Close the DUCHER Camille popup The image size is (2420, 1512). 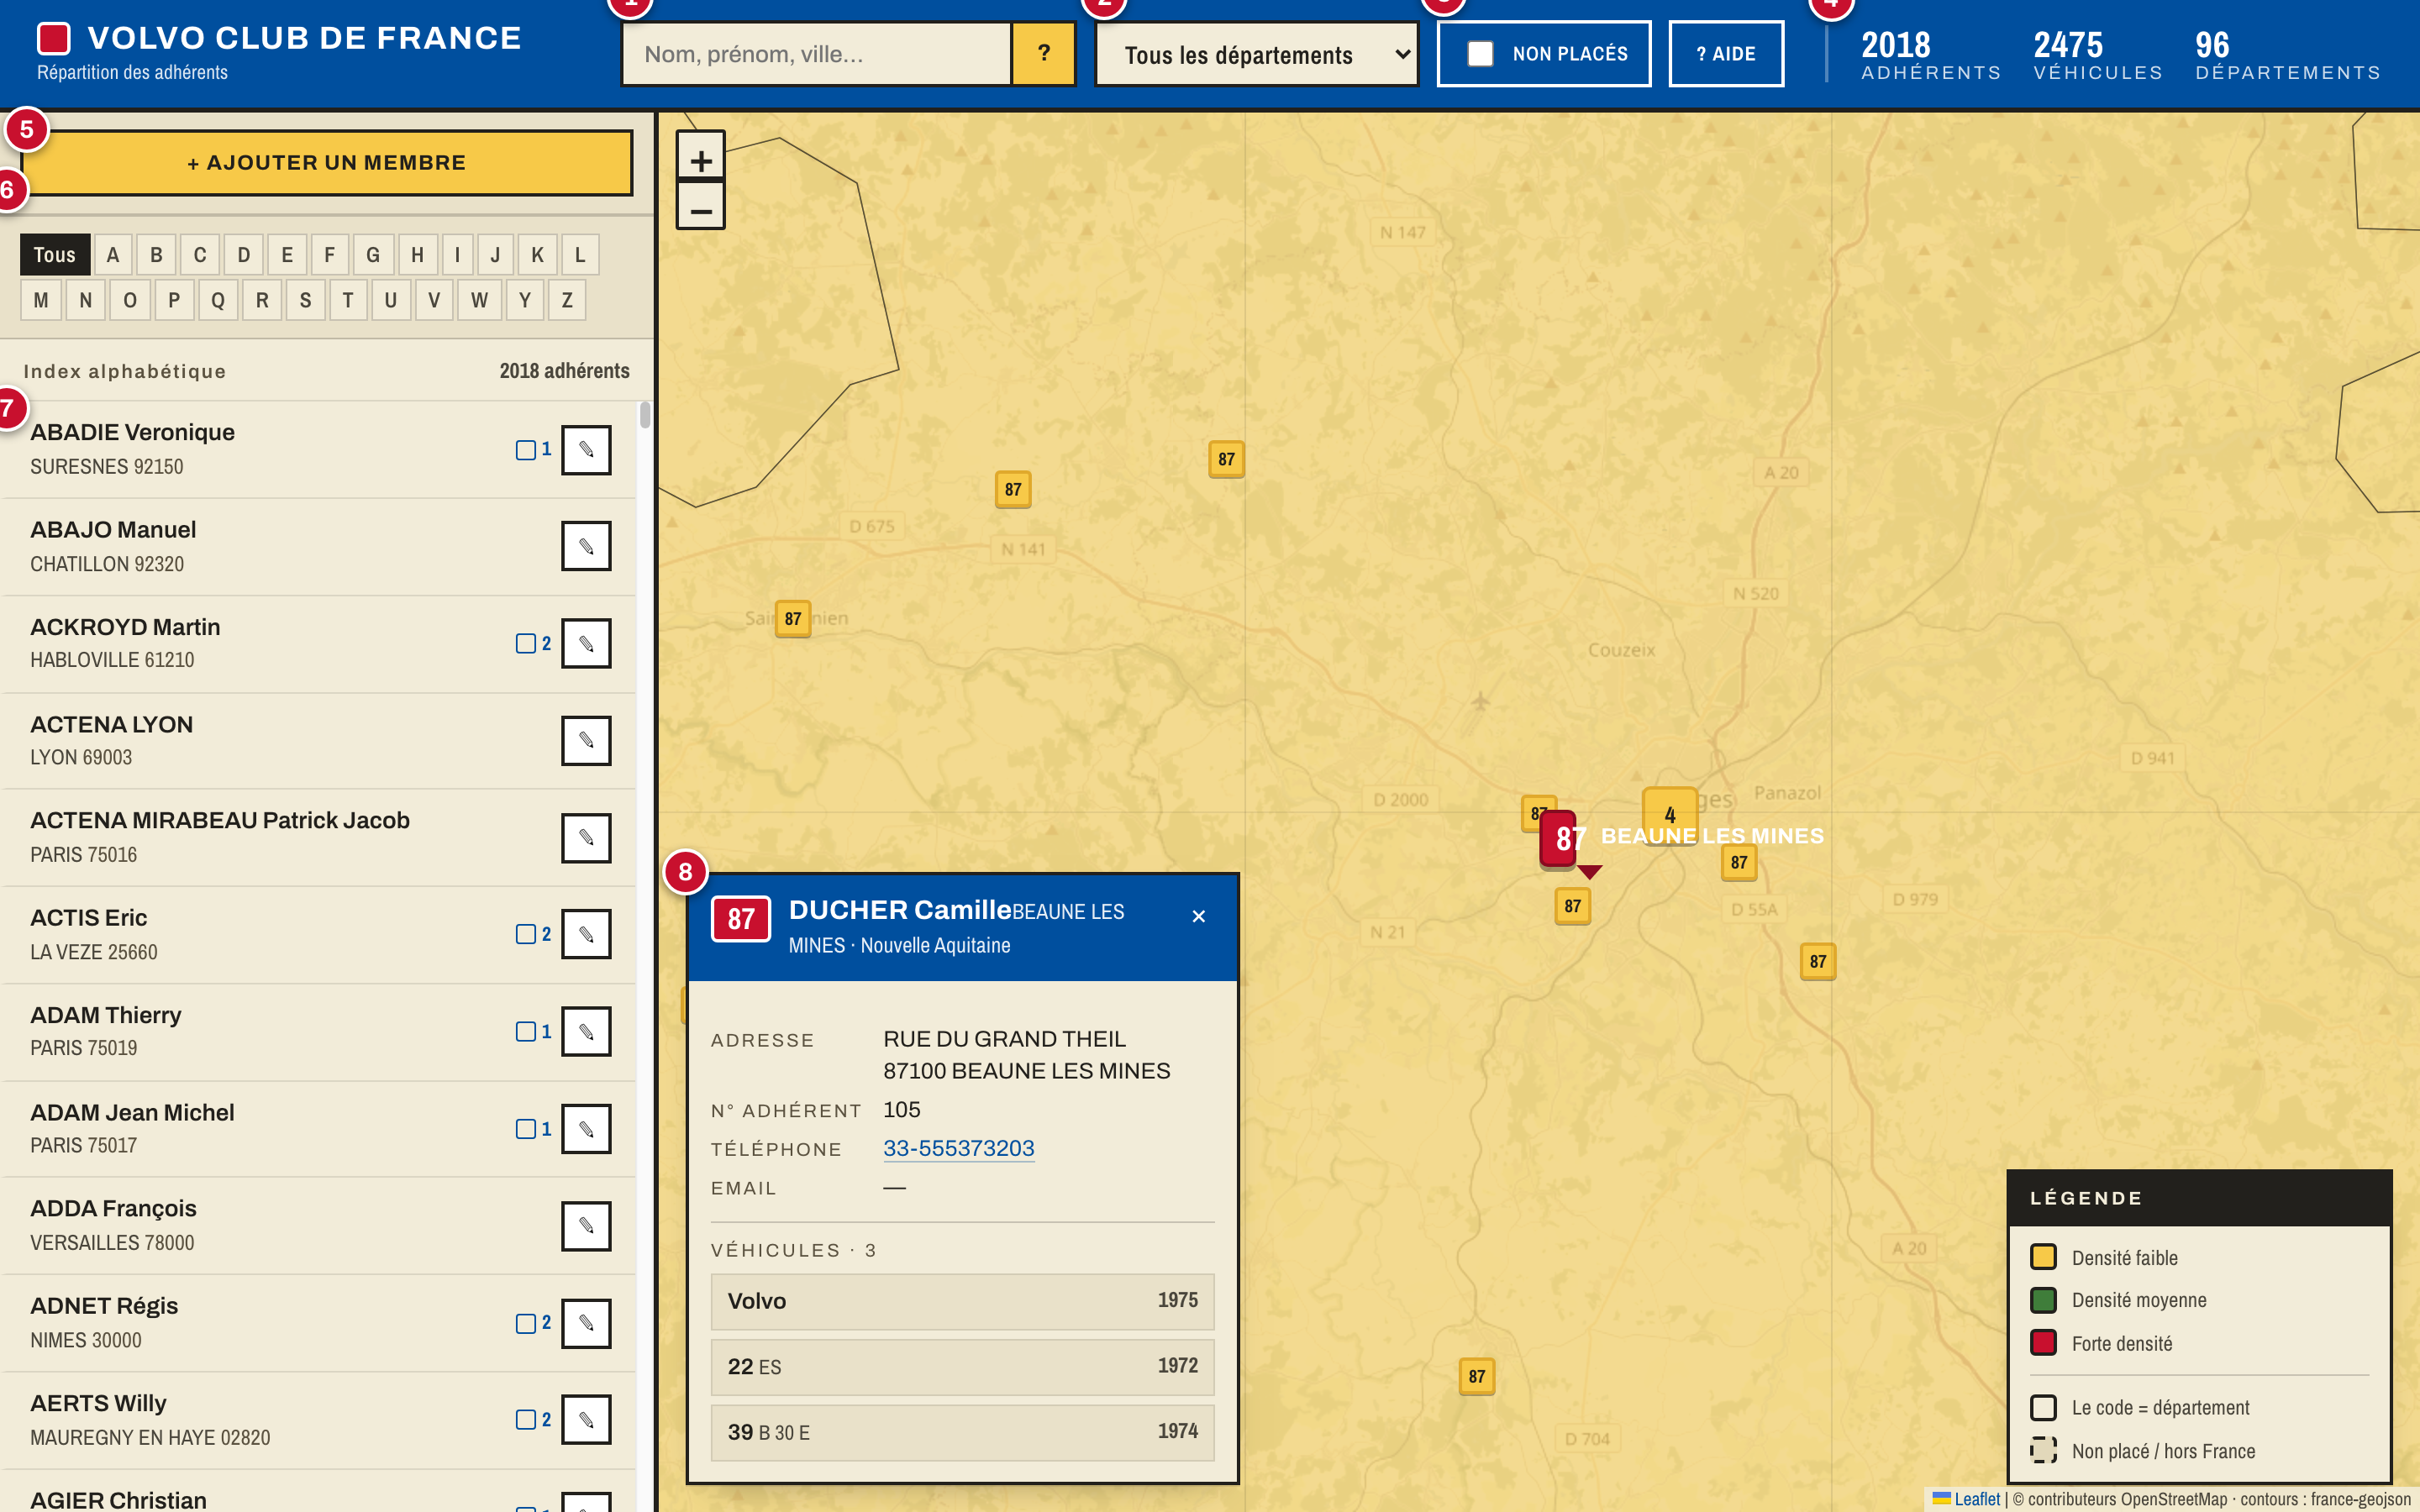tap(1198, 916)
